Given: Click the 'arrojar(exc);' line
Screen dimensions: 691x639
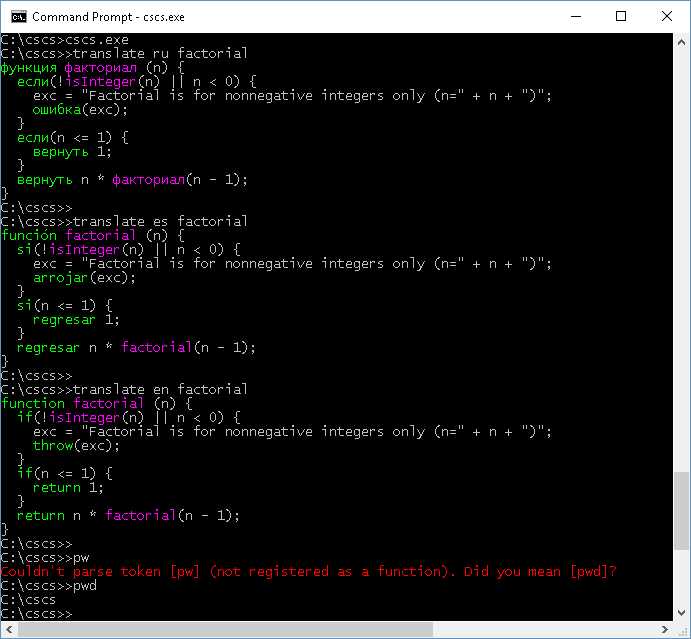Looking at the screenshot, I should (x=84, y=278).
